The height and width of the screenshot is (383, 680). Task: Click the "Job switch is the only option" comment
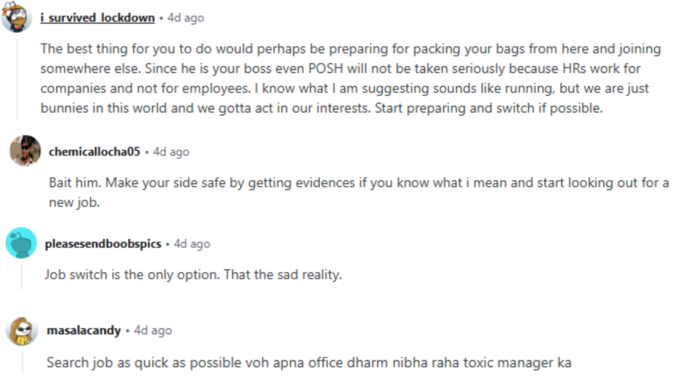(193, 275)
